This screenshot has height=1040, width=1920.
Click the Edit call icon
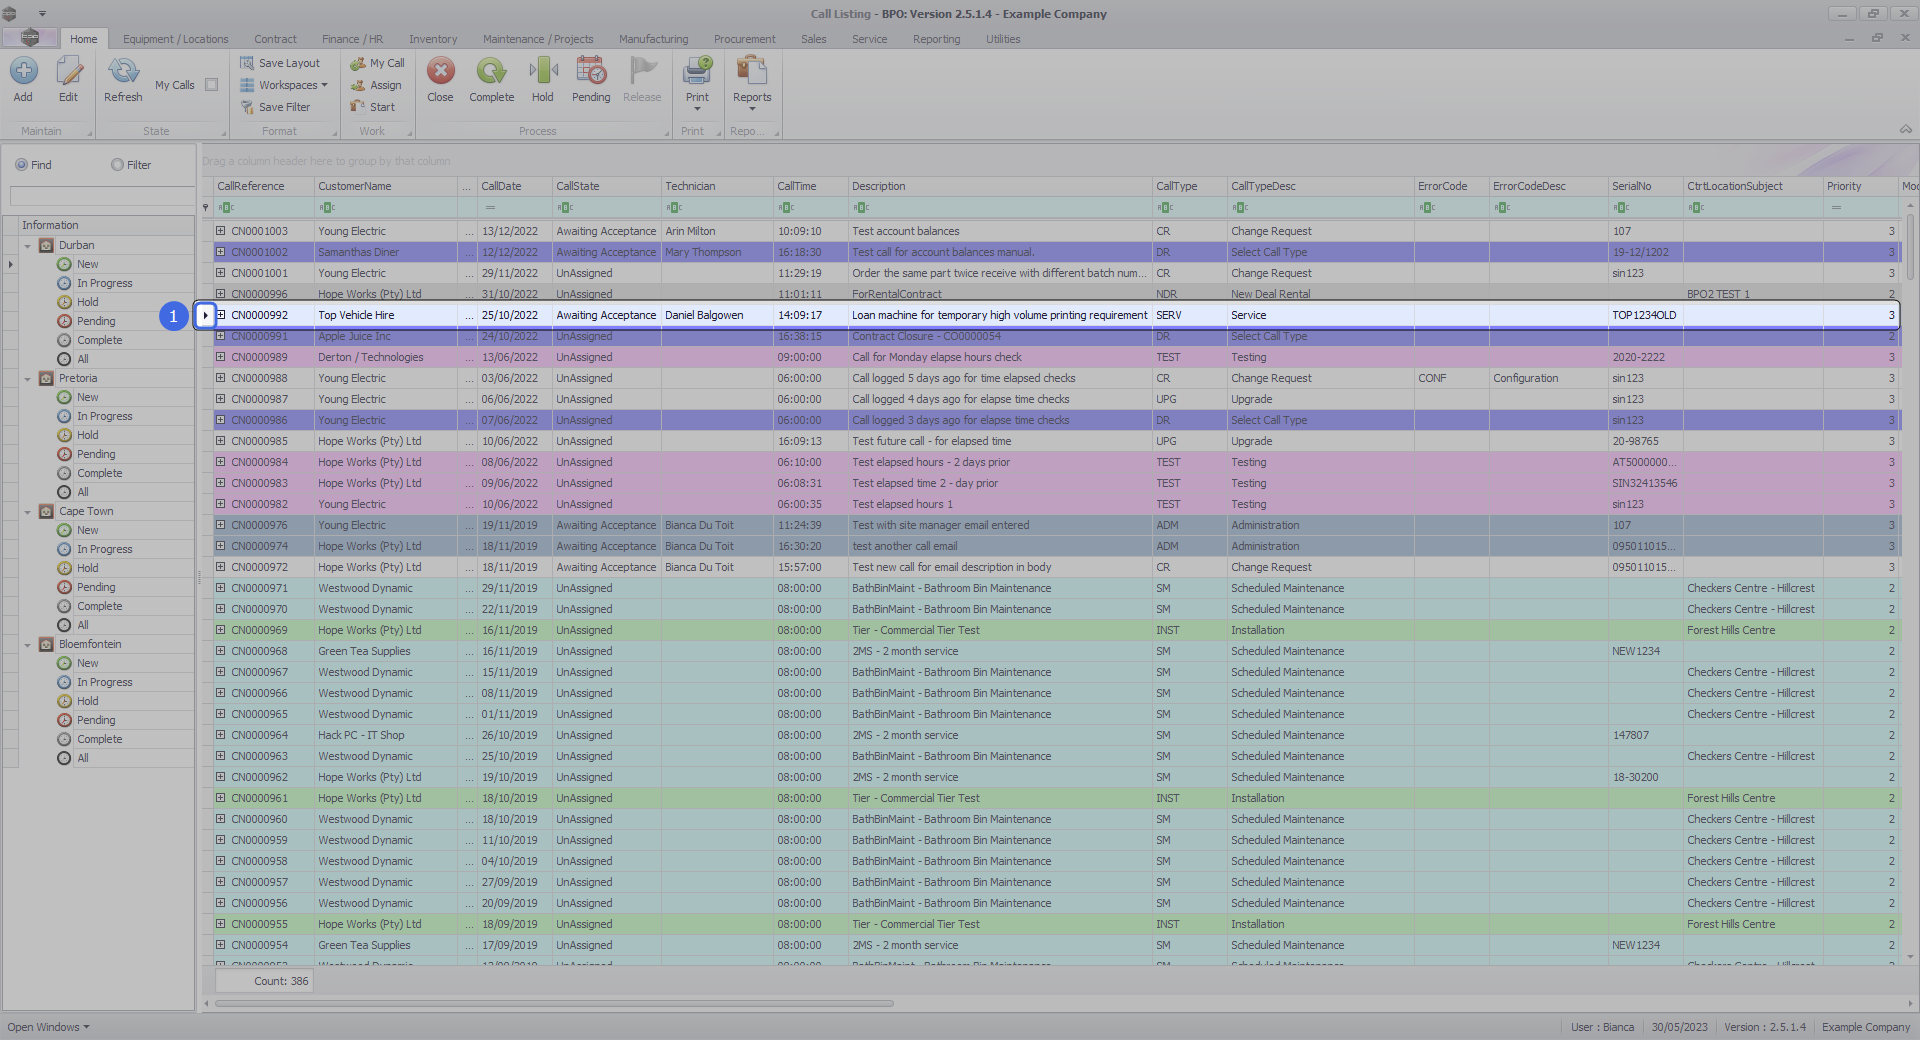68,71
